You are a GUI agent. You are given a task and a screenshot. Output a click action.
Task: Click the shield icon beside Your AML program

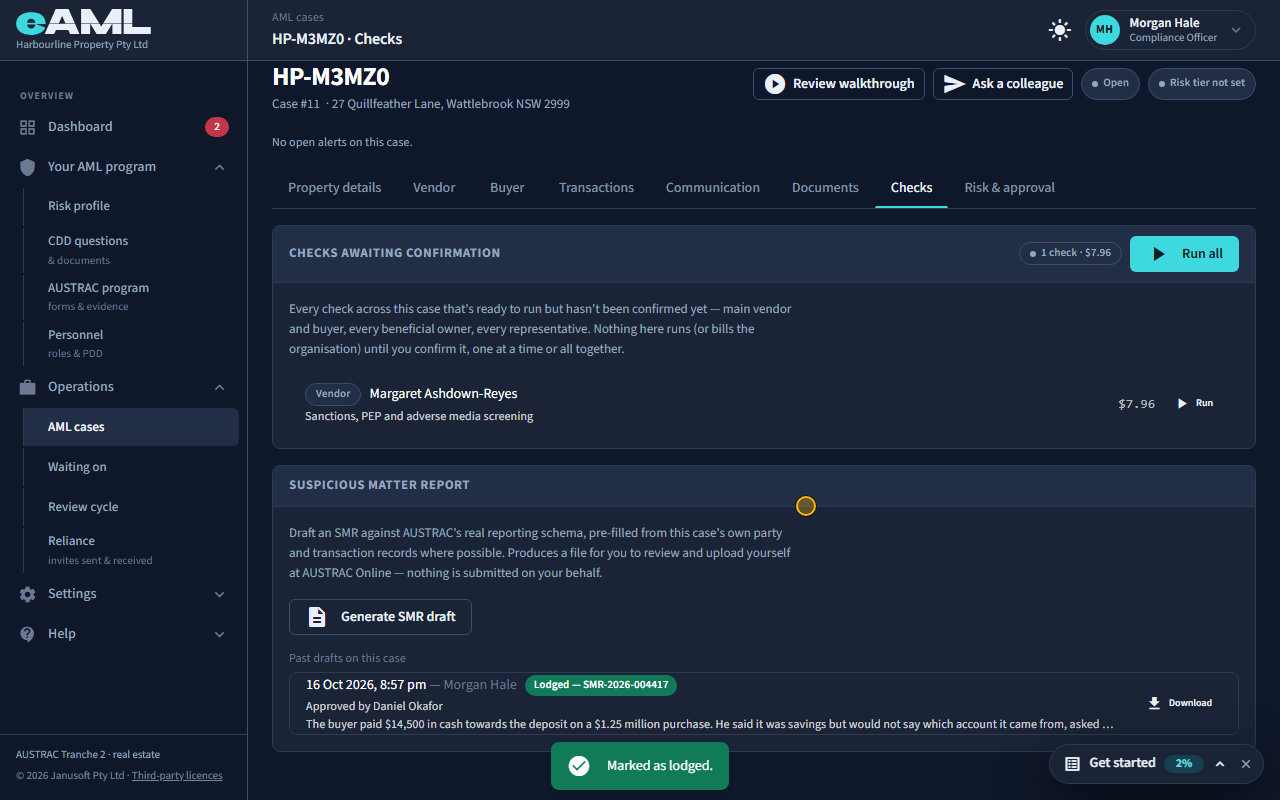(x=27, y=167)
